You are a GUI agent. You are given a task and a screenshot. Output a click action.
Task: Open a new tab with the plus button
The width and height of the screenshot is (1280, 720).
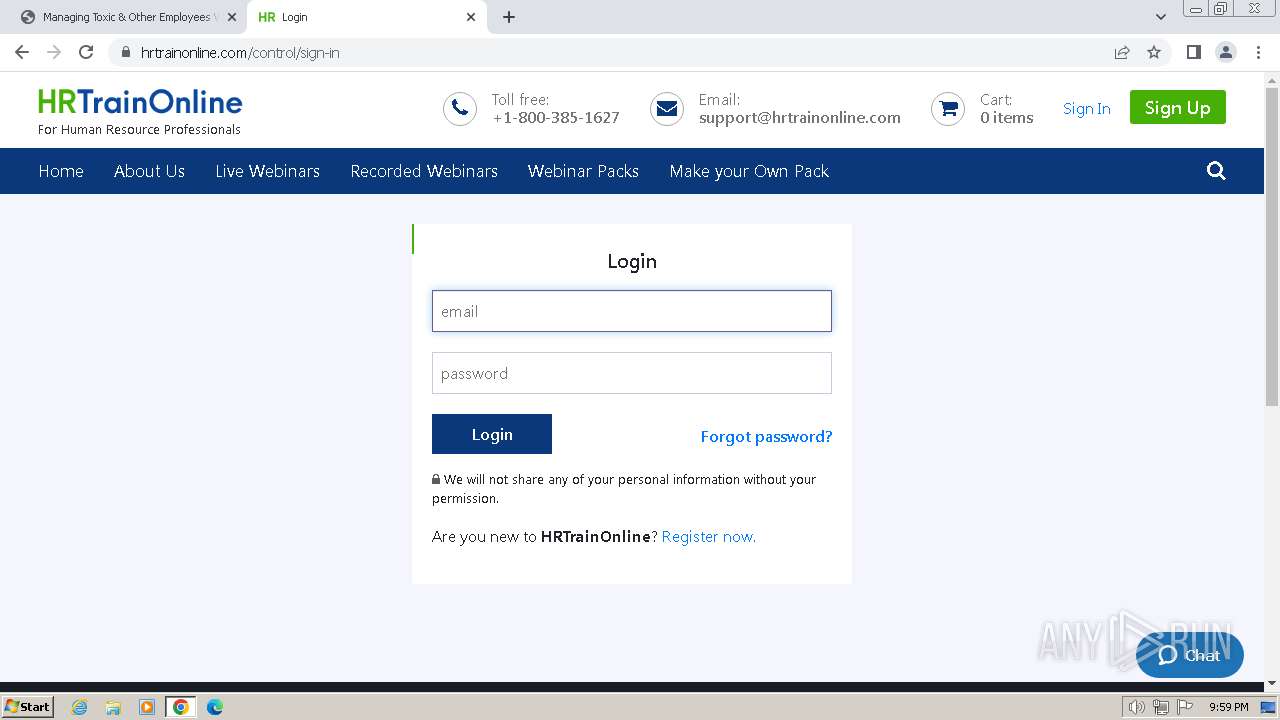click(509, 17)
